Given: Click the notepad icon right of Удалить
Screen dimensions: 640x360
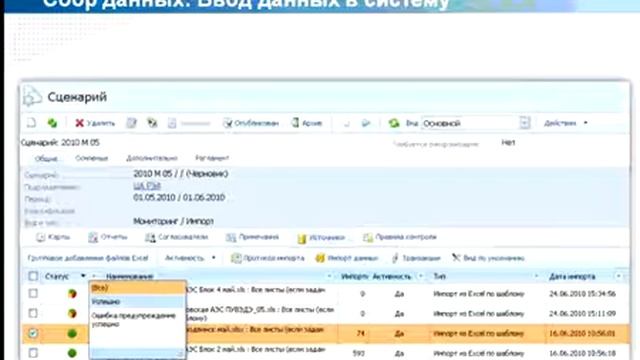Looking at the screenshot, I should pos(131,123).
